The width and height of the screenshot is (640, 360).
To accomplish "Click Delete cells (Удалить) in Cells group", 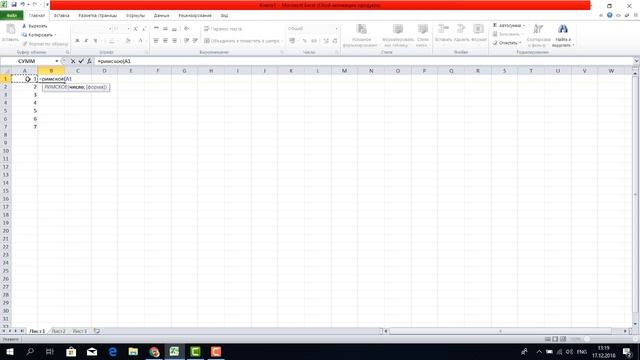I will pos(462,33).
